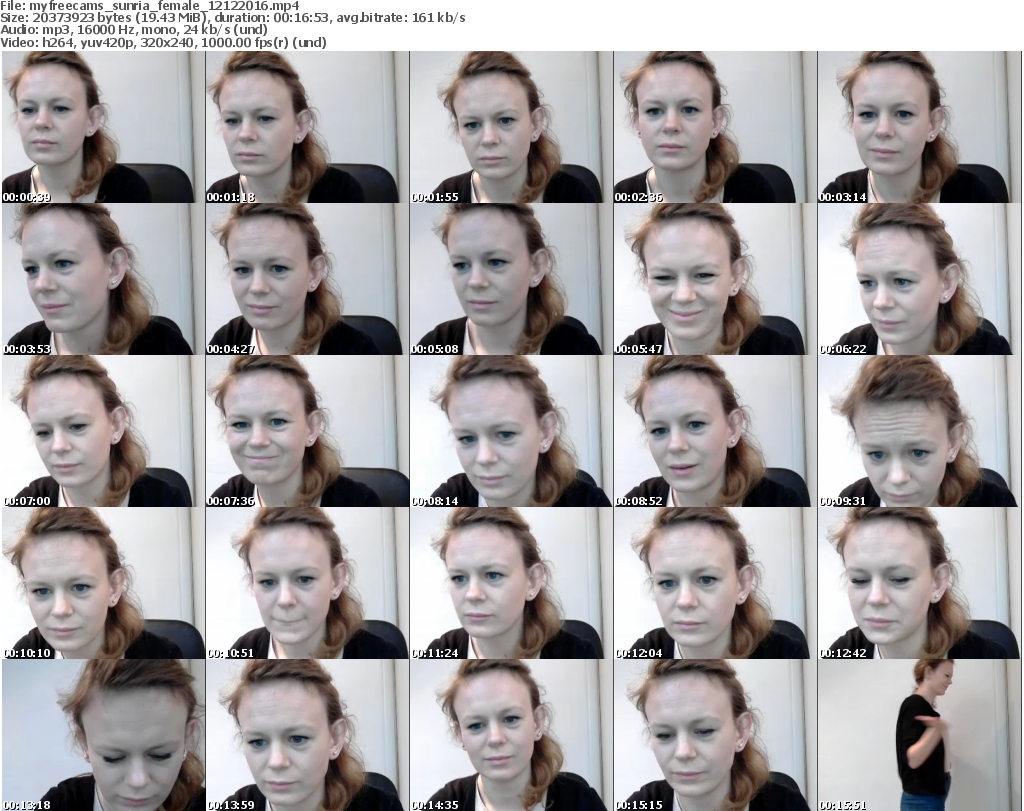Screen dimensions: 1024x811
Task: Open the thumbnail stamped 00:07:00
Action: [x=103, y=432]
